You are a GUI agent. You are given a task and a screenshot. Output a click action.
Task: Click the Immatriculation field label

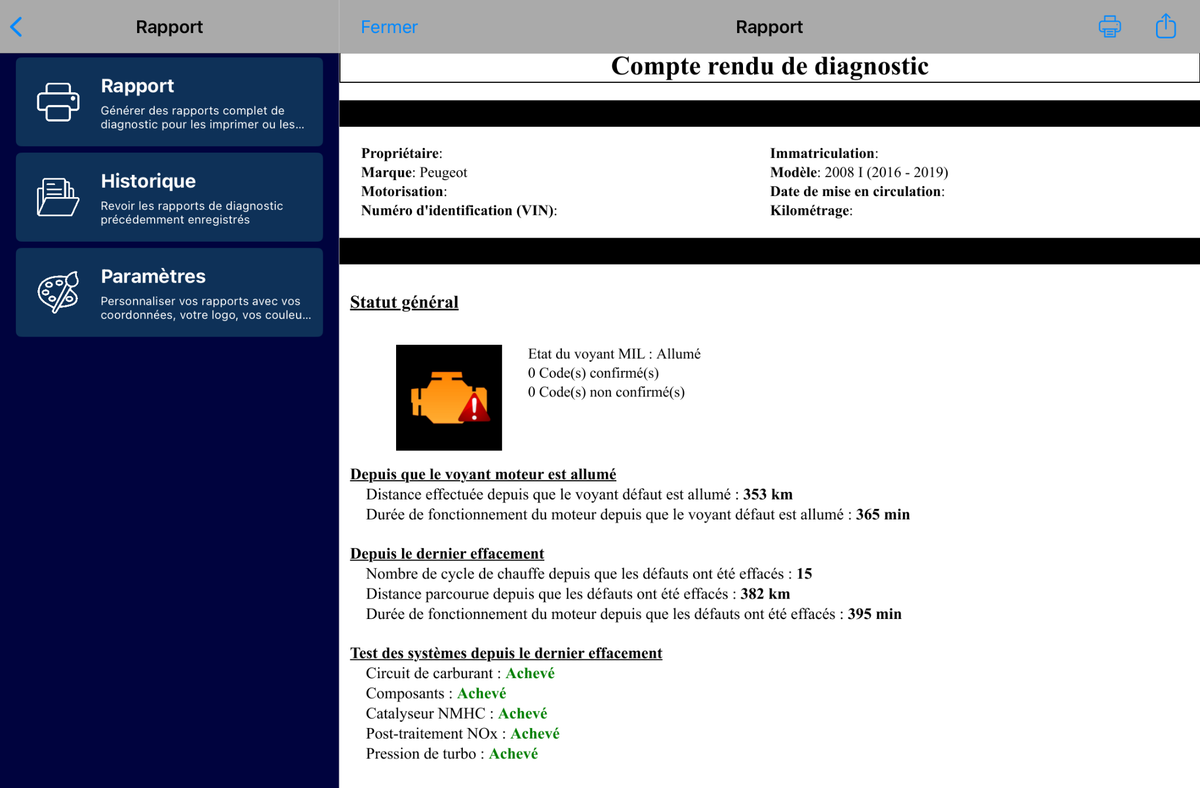coord(824,153)
